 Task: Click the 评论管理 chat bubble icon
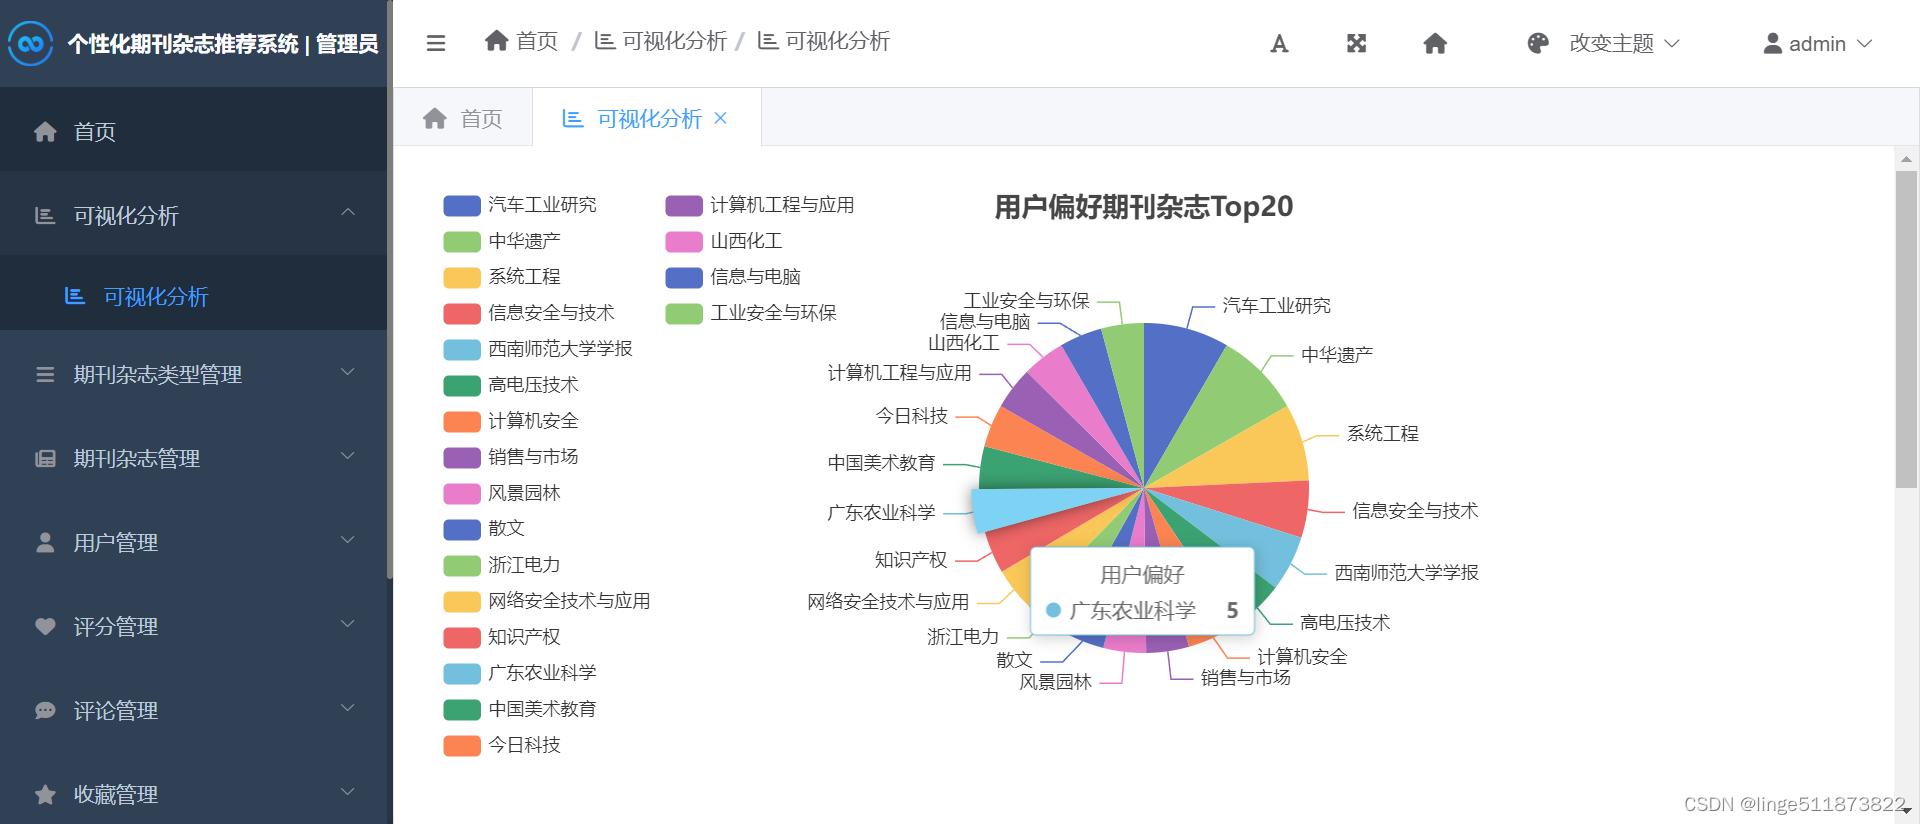tap(45, 710)
